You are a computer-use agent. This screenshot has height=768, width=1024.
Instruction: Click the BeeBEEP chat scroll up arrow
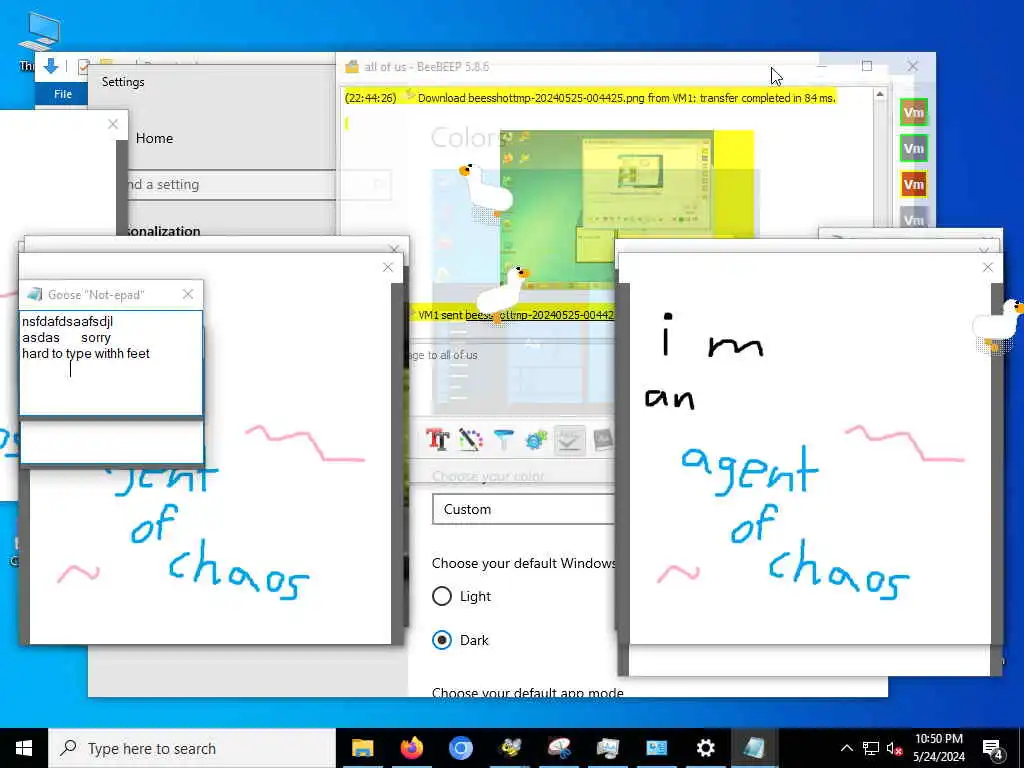[x=880, y=95]
